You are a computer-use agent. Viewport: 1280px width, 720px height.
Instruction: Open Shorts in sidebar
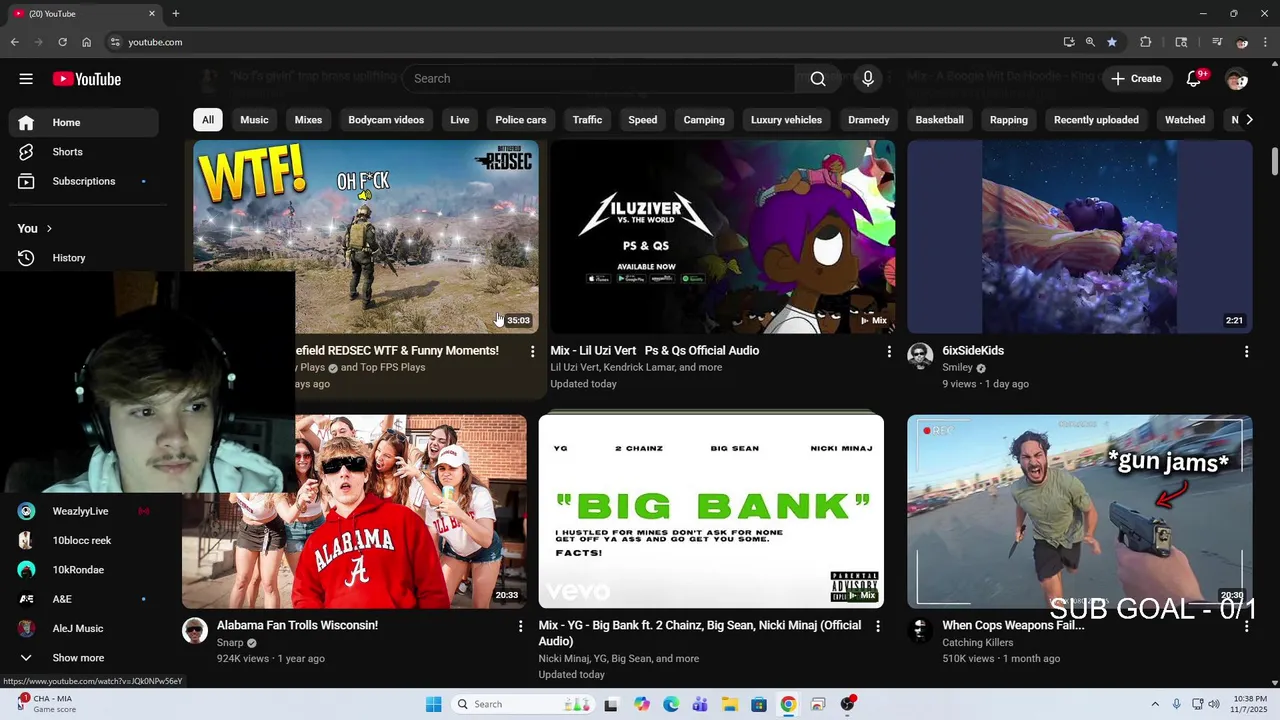pos(84,152)
